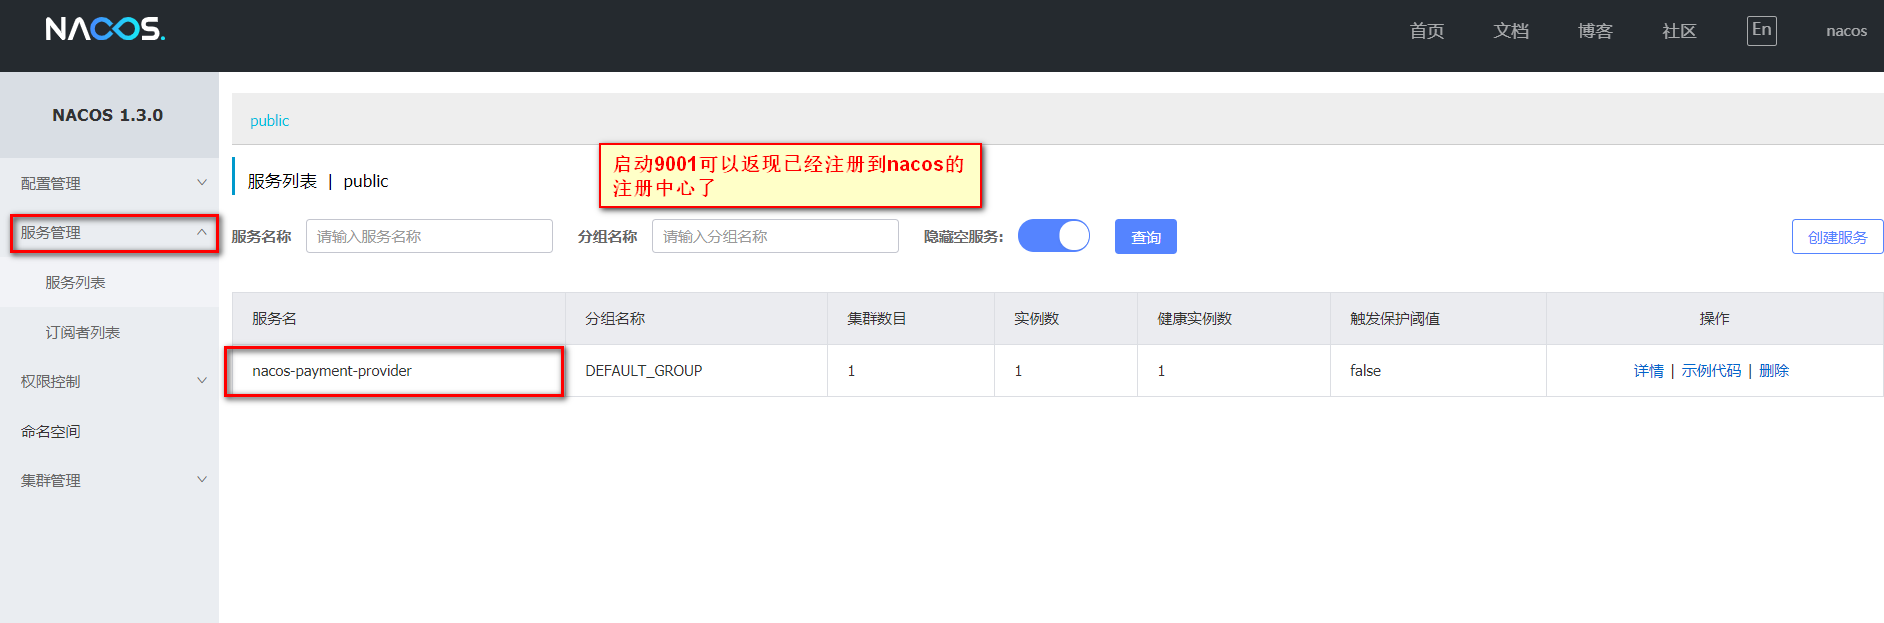
Task: Expand the 配置管理 menu chevron
Action: click(x=202, y=183)
